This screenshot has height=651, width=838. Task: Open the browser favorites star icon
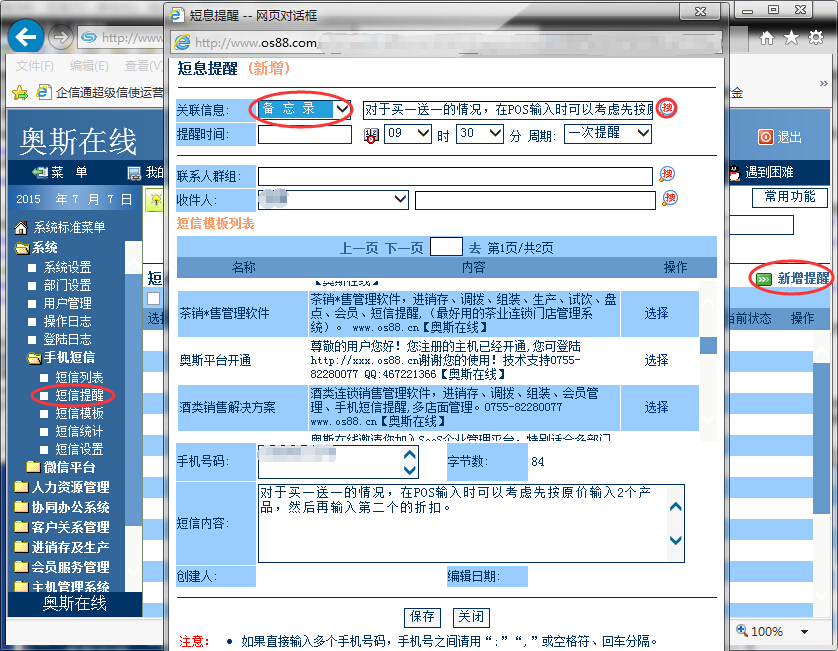pos(791,37)
